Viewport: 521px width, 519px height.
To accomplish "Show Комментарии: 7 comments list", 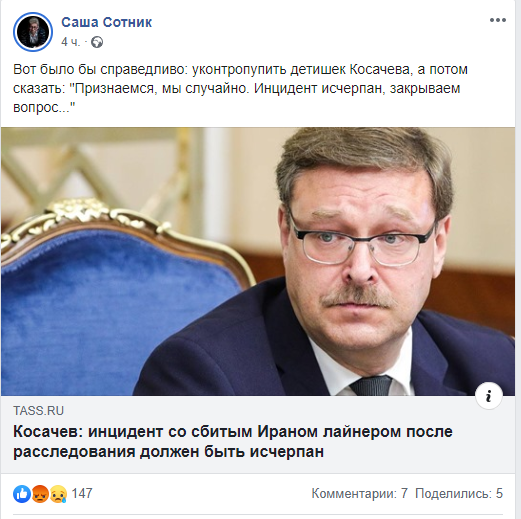I will (x=360, y=494).
